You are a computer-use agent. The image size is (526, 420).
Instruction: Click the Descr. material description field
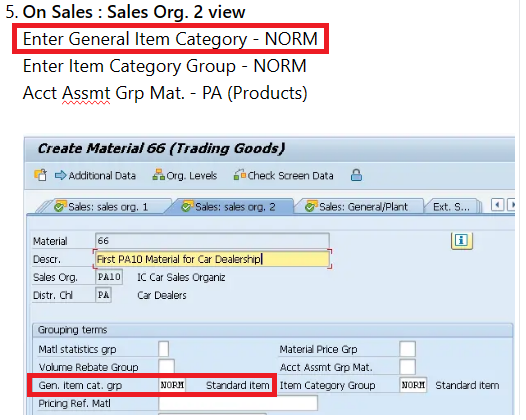pos(212,259)
